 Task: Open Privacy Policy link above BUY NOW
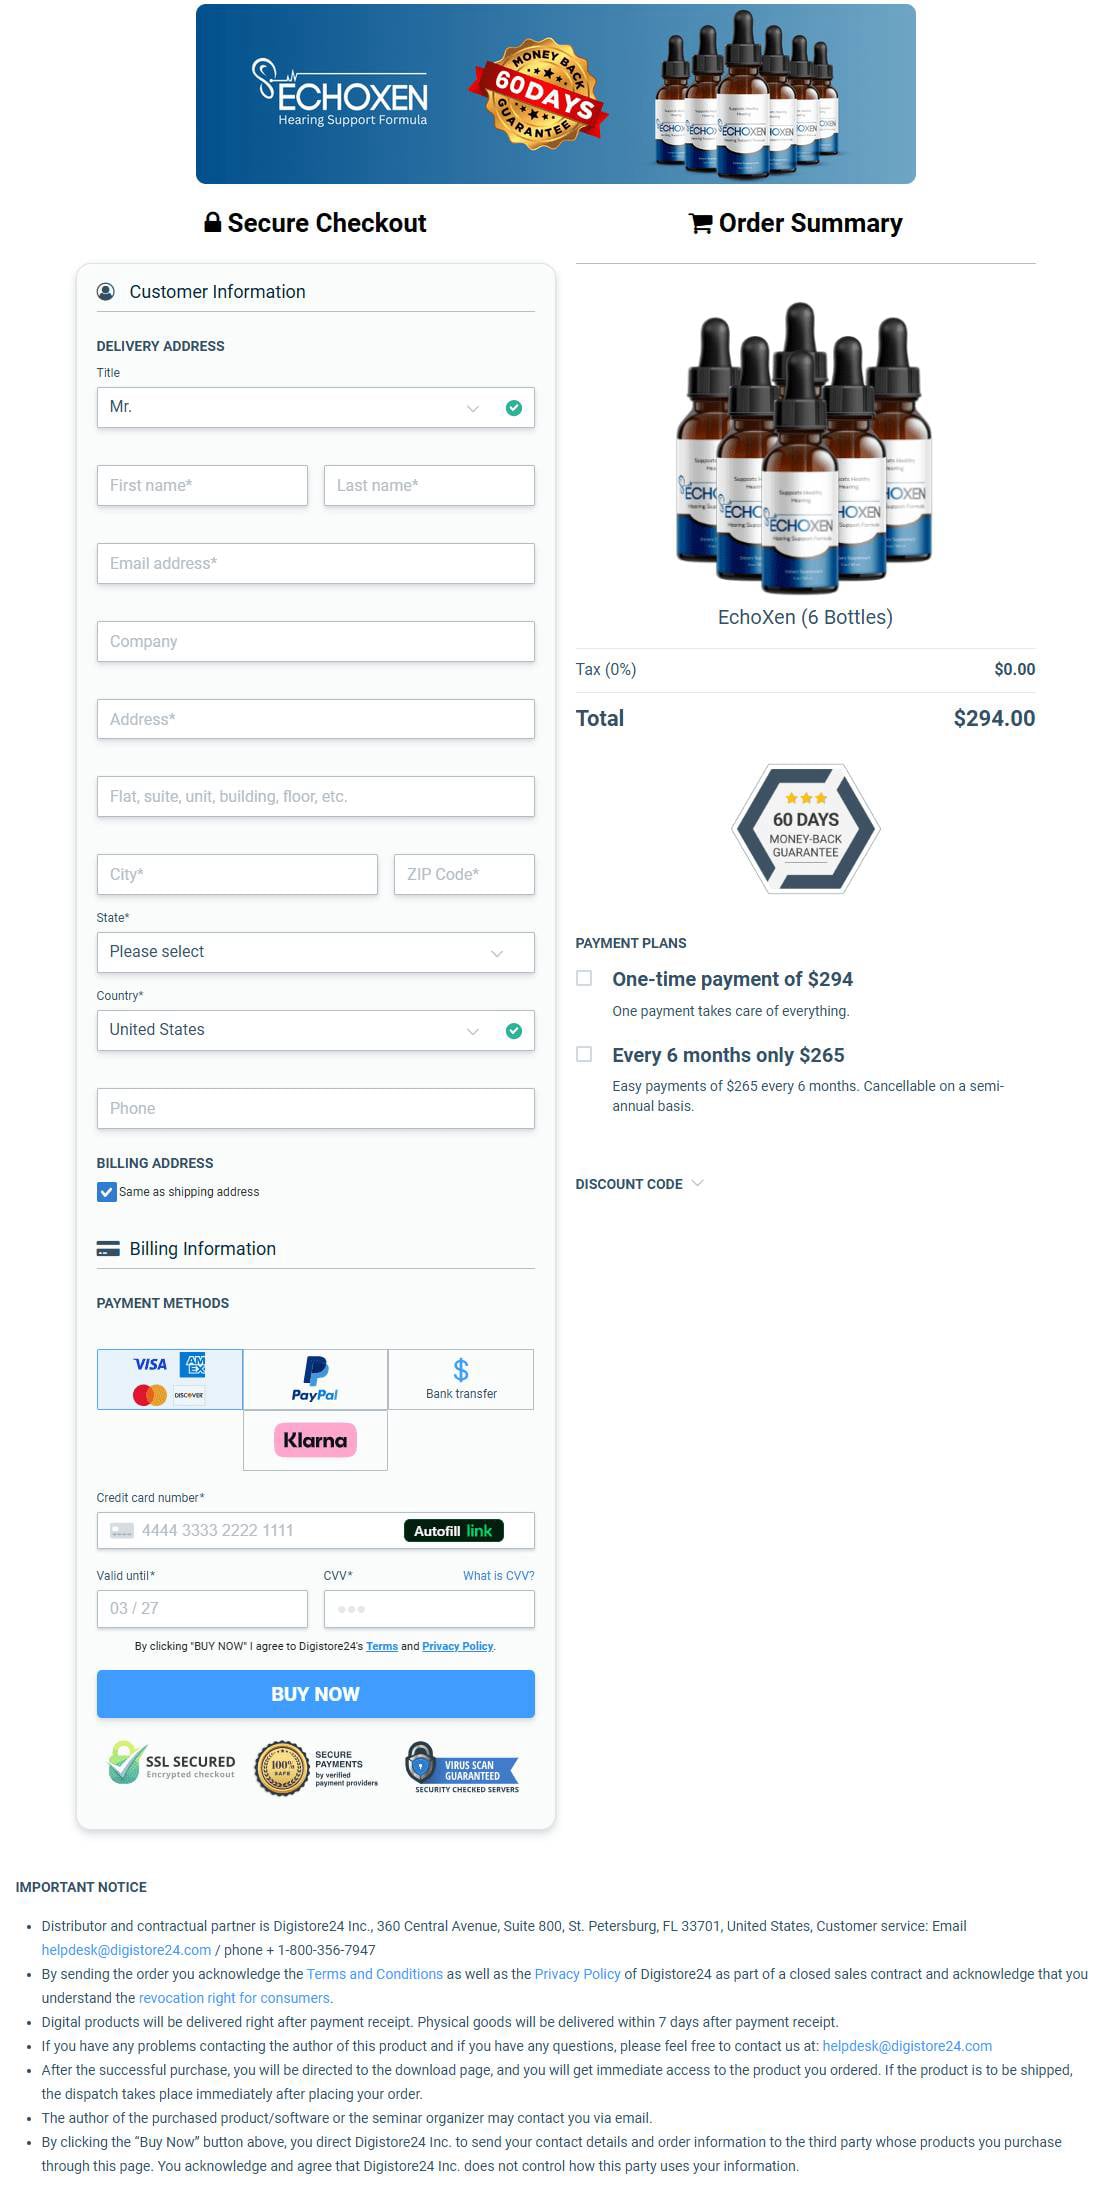[458, 1646]
